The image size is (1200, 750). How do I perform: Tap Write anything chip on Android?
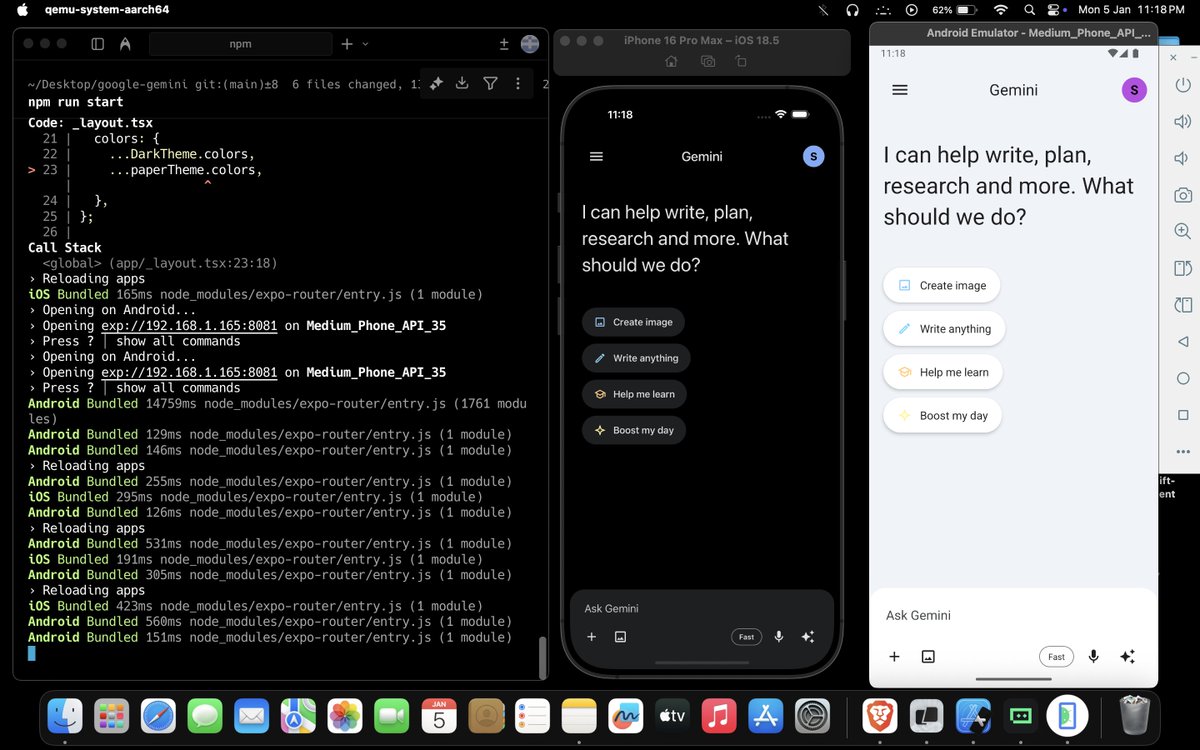944,329
